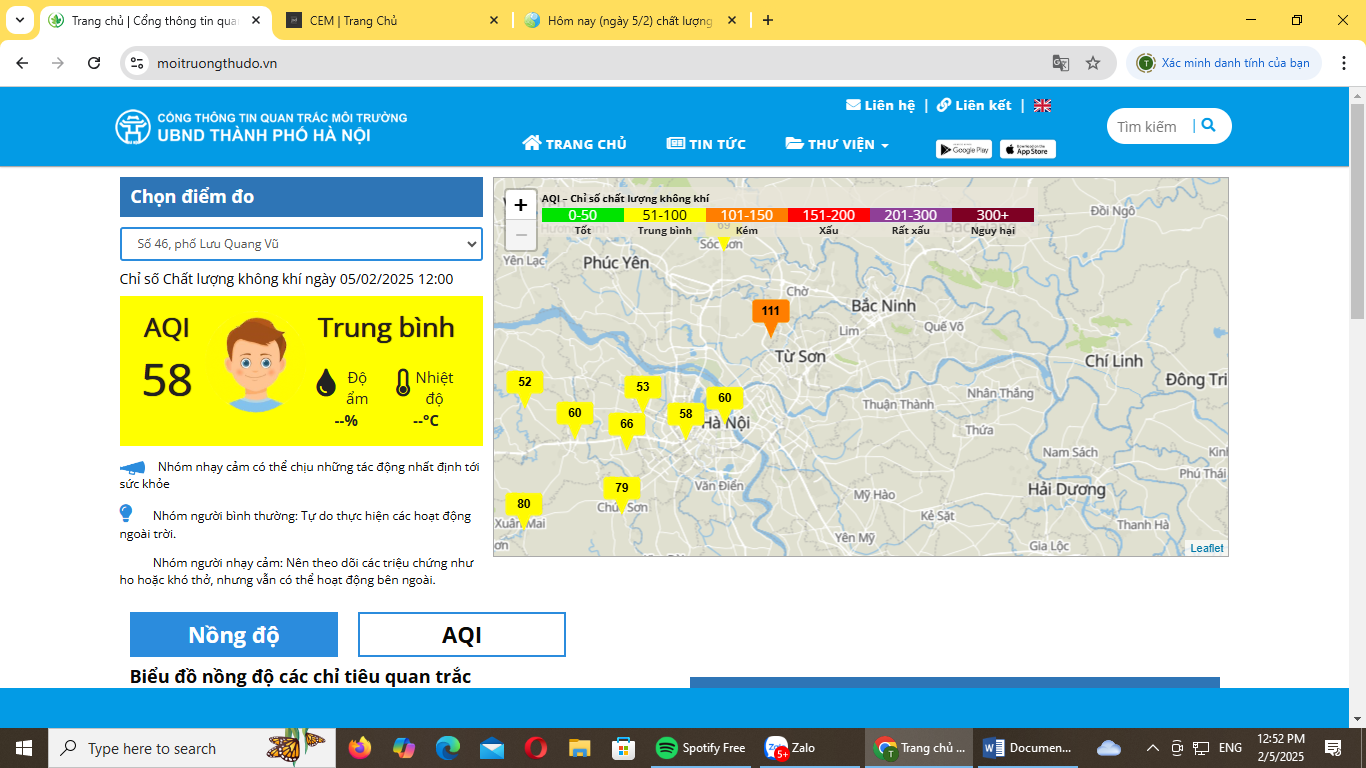Open Firefox from the taskbar
This screenshot has width=1366, height=768.
pyautogui.click(x=360, y=748)
